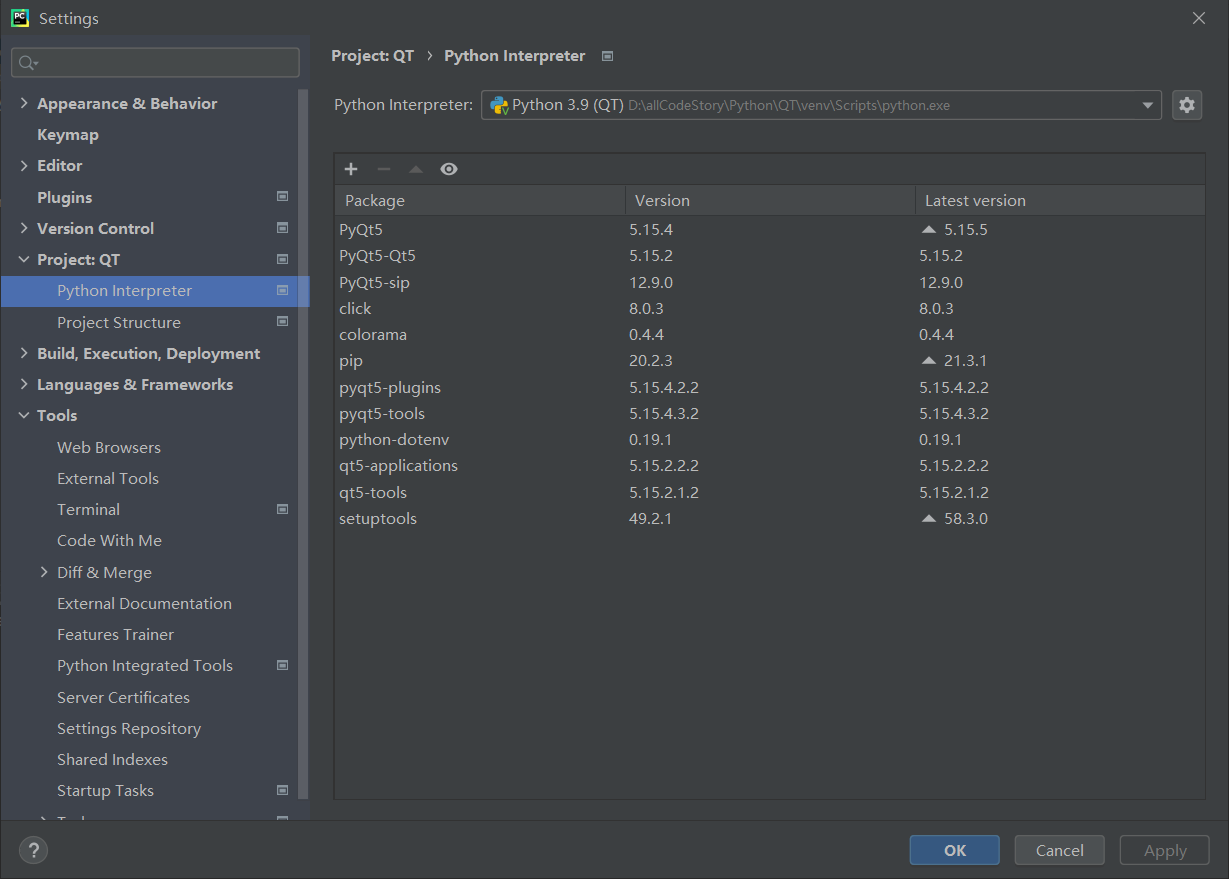Open Python Integrated Tools settings

[145, 665]
